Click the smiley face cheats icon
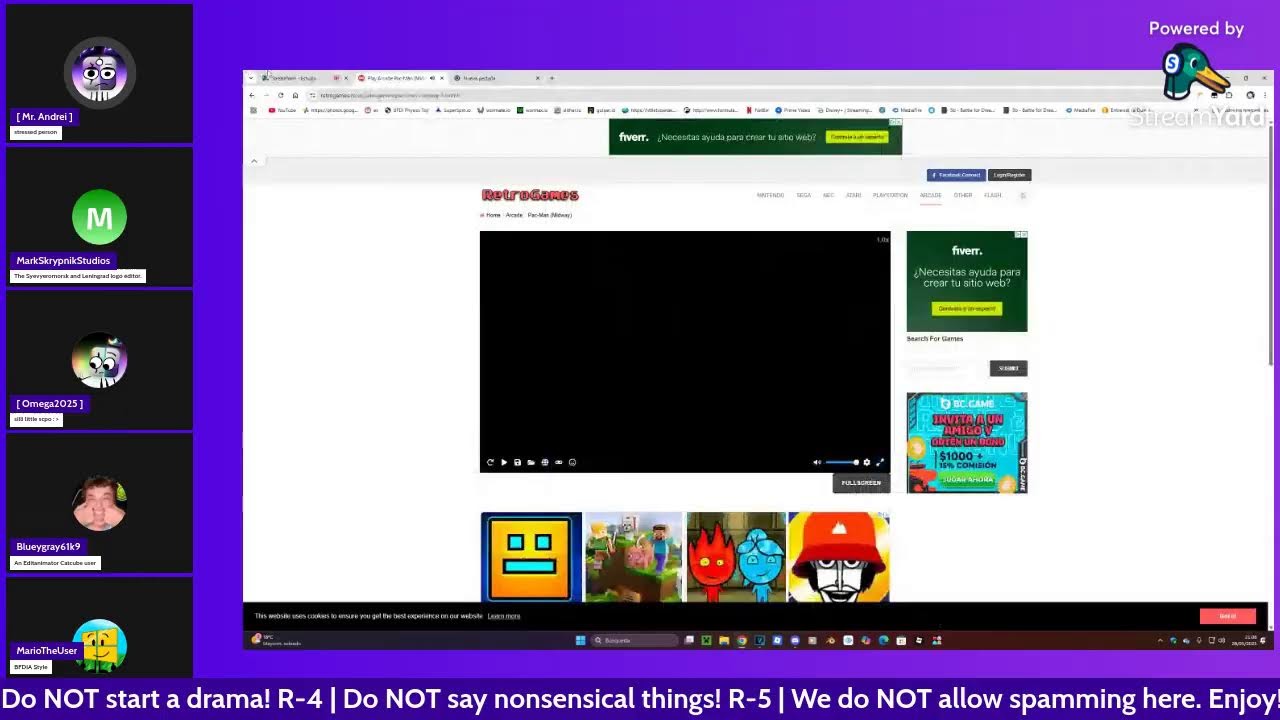The height and width of the screenshot is (720, 1280). (x=572, y=462)
